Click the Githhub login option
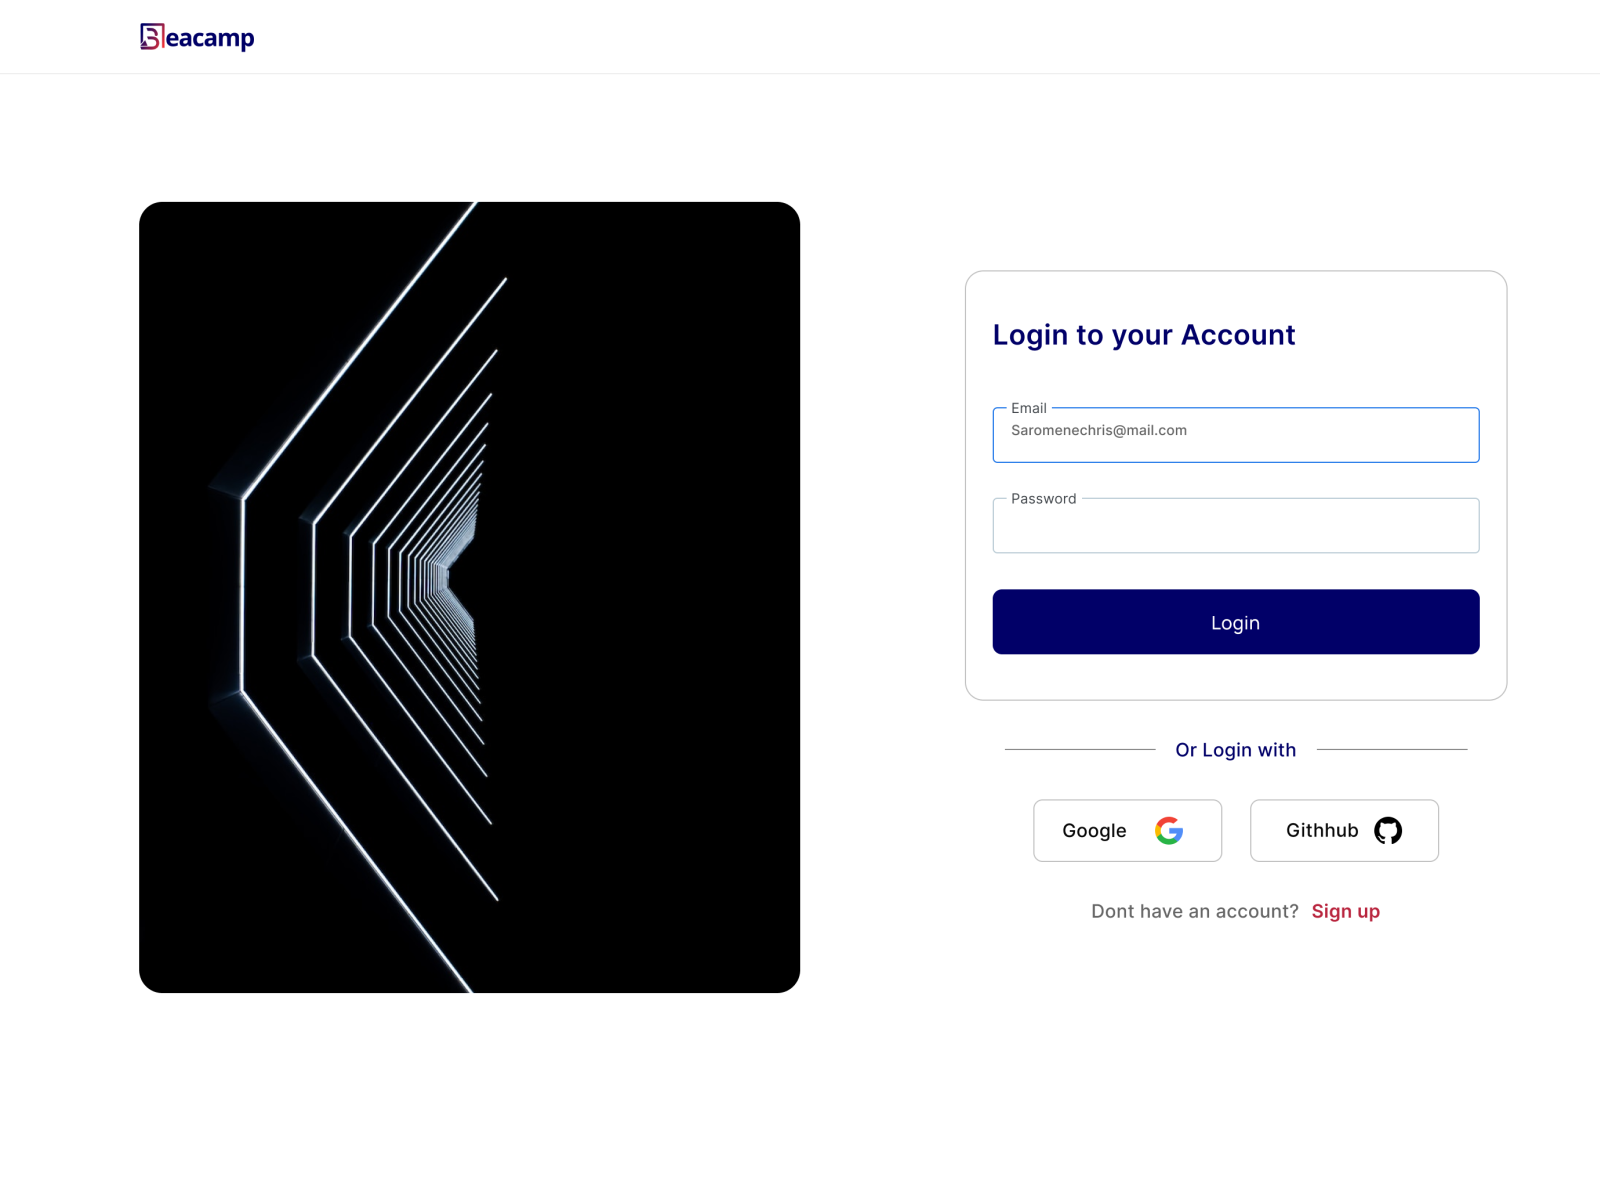Screen dimensions: 1600x1188 [1343, 830]
